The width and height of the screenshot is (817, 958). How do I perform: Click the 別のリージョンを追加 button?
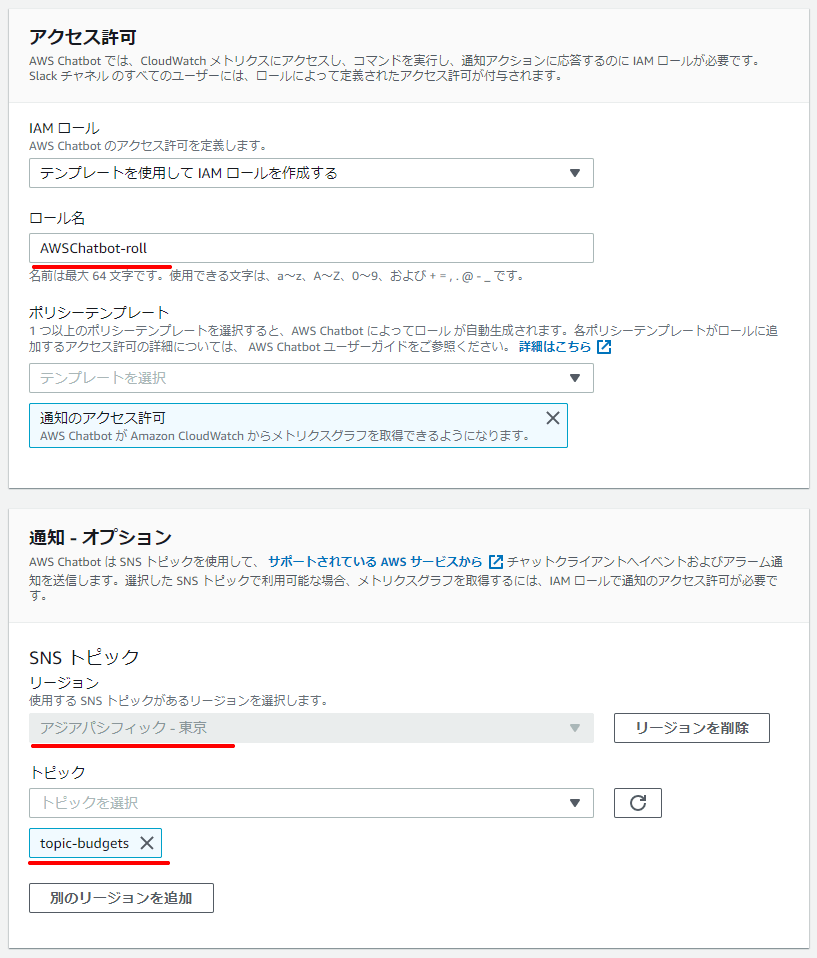pos(121,898)
